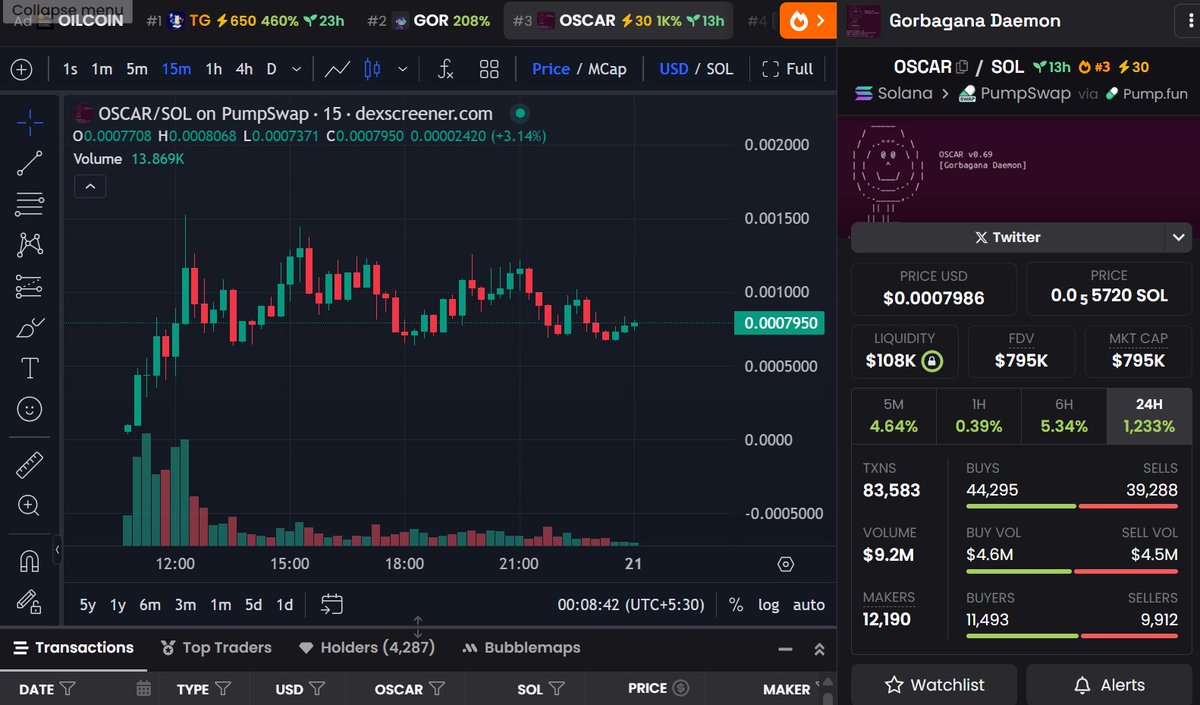
Task: Open the Twitter link button
Action: [x=1007, y=237]
